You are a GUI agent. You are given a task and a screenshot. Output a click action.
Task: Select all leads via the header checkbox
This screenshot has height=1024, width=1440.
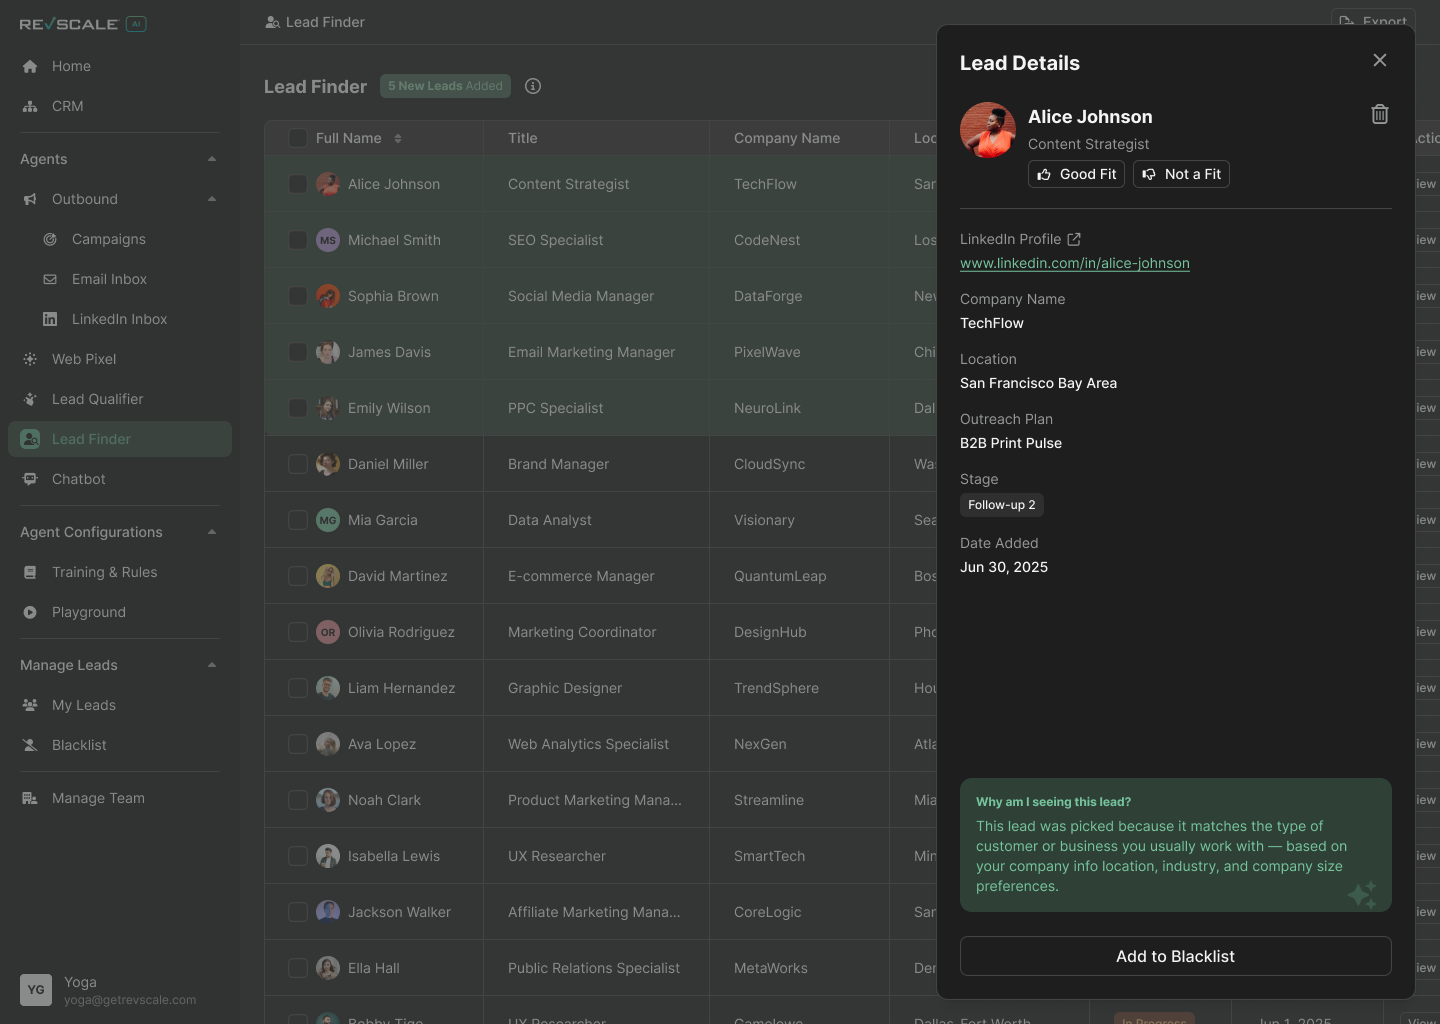coord(298,138)
